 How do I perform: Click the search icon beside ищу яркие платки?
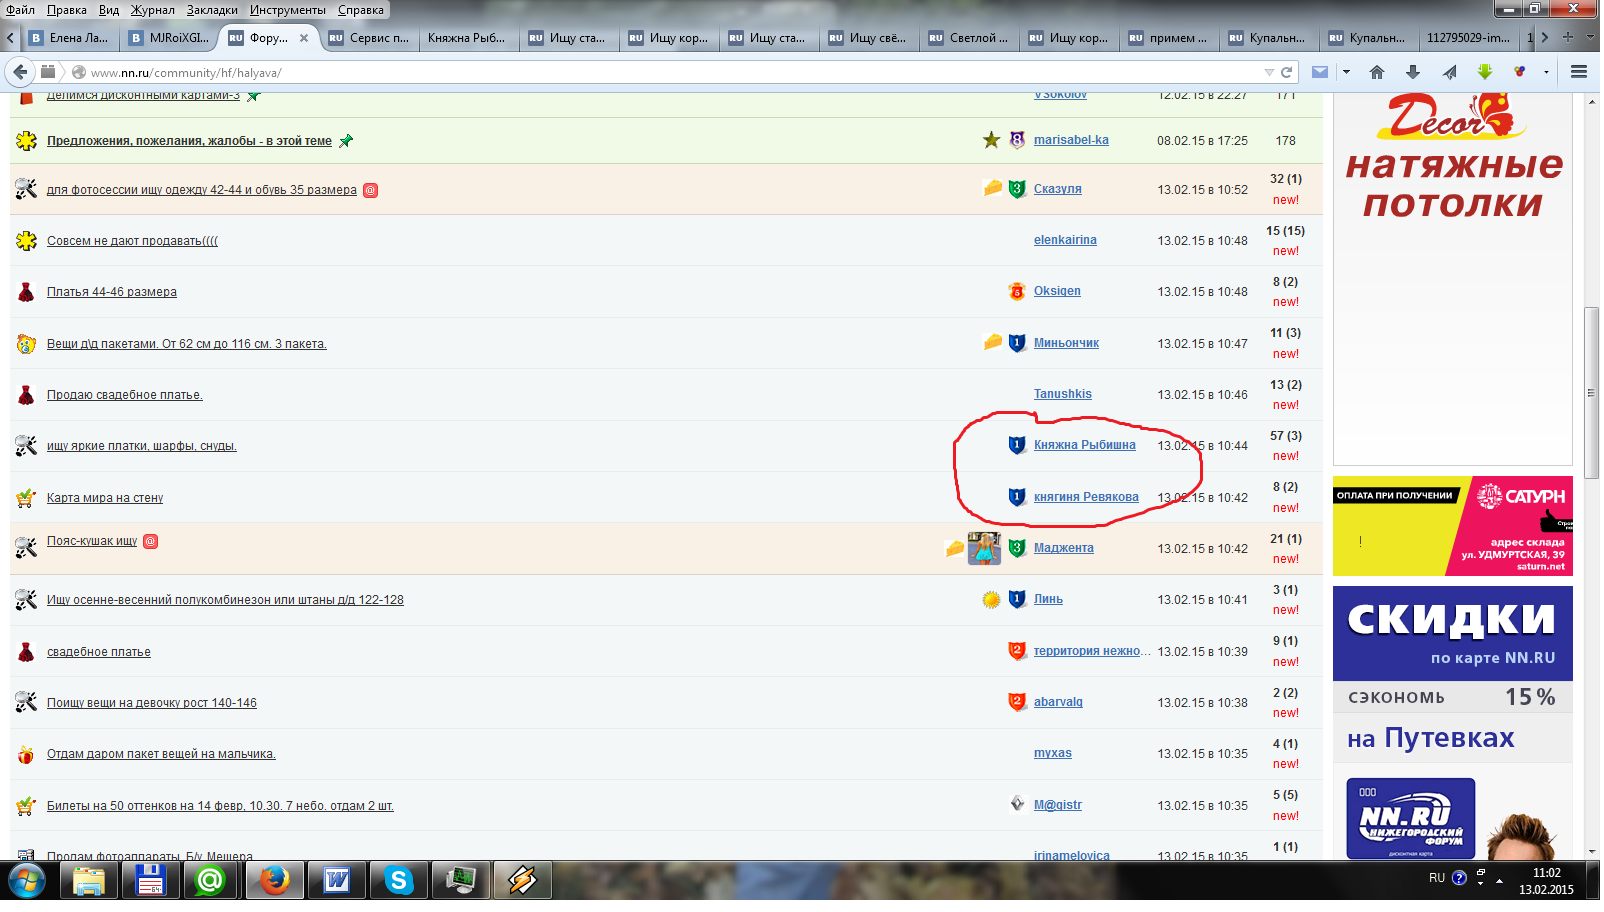pyautogui.click(x=26, y=446)
